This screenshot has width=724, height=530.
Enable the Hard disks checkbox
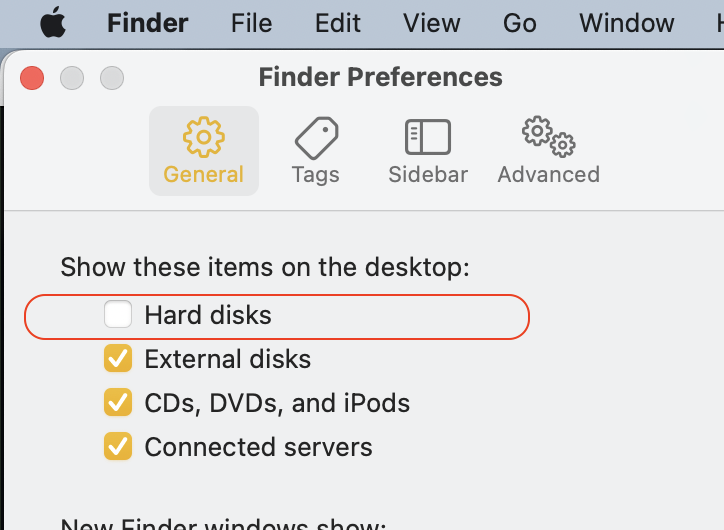point(118,315)
